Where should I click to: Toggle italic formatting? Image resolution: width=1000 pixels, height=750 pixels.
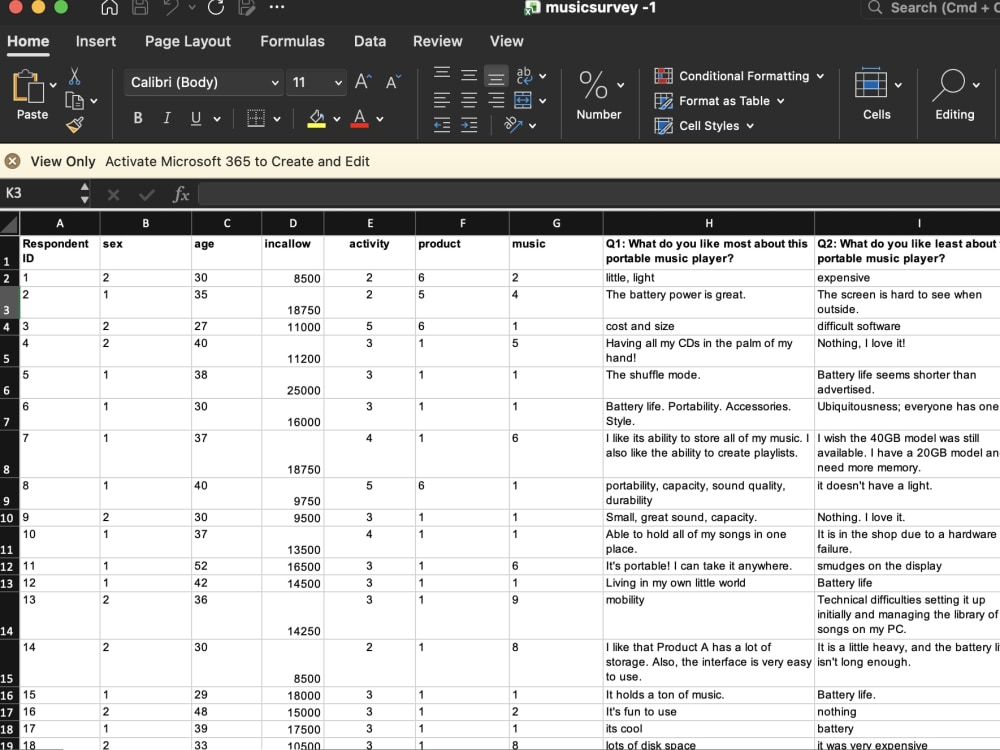pyautogui.click(x=166, y=118)
